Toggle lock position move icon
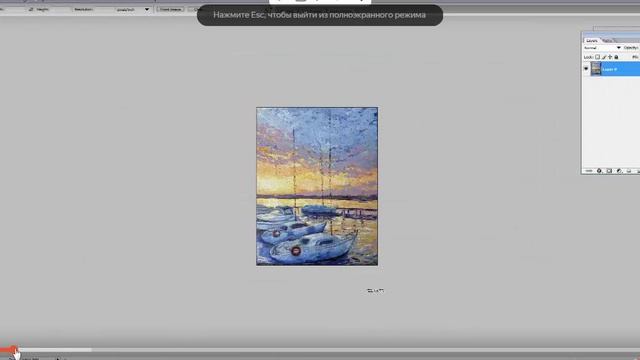 pos(610,57)
